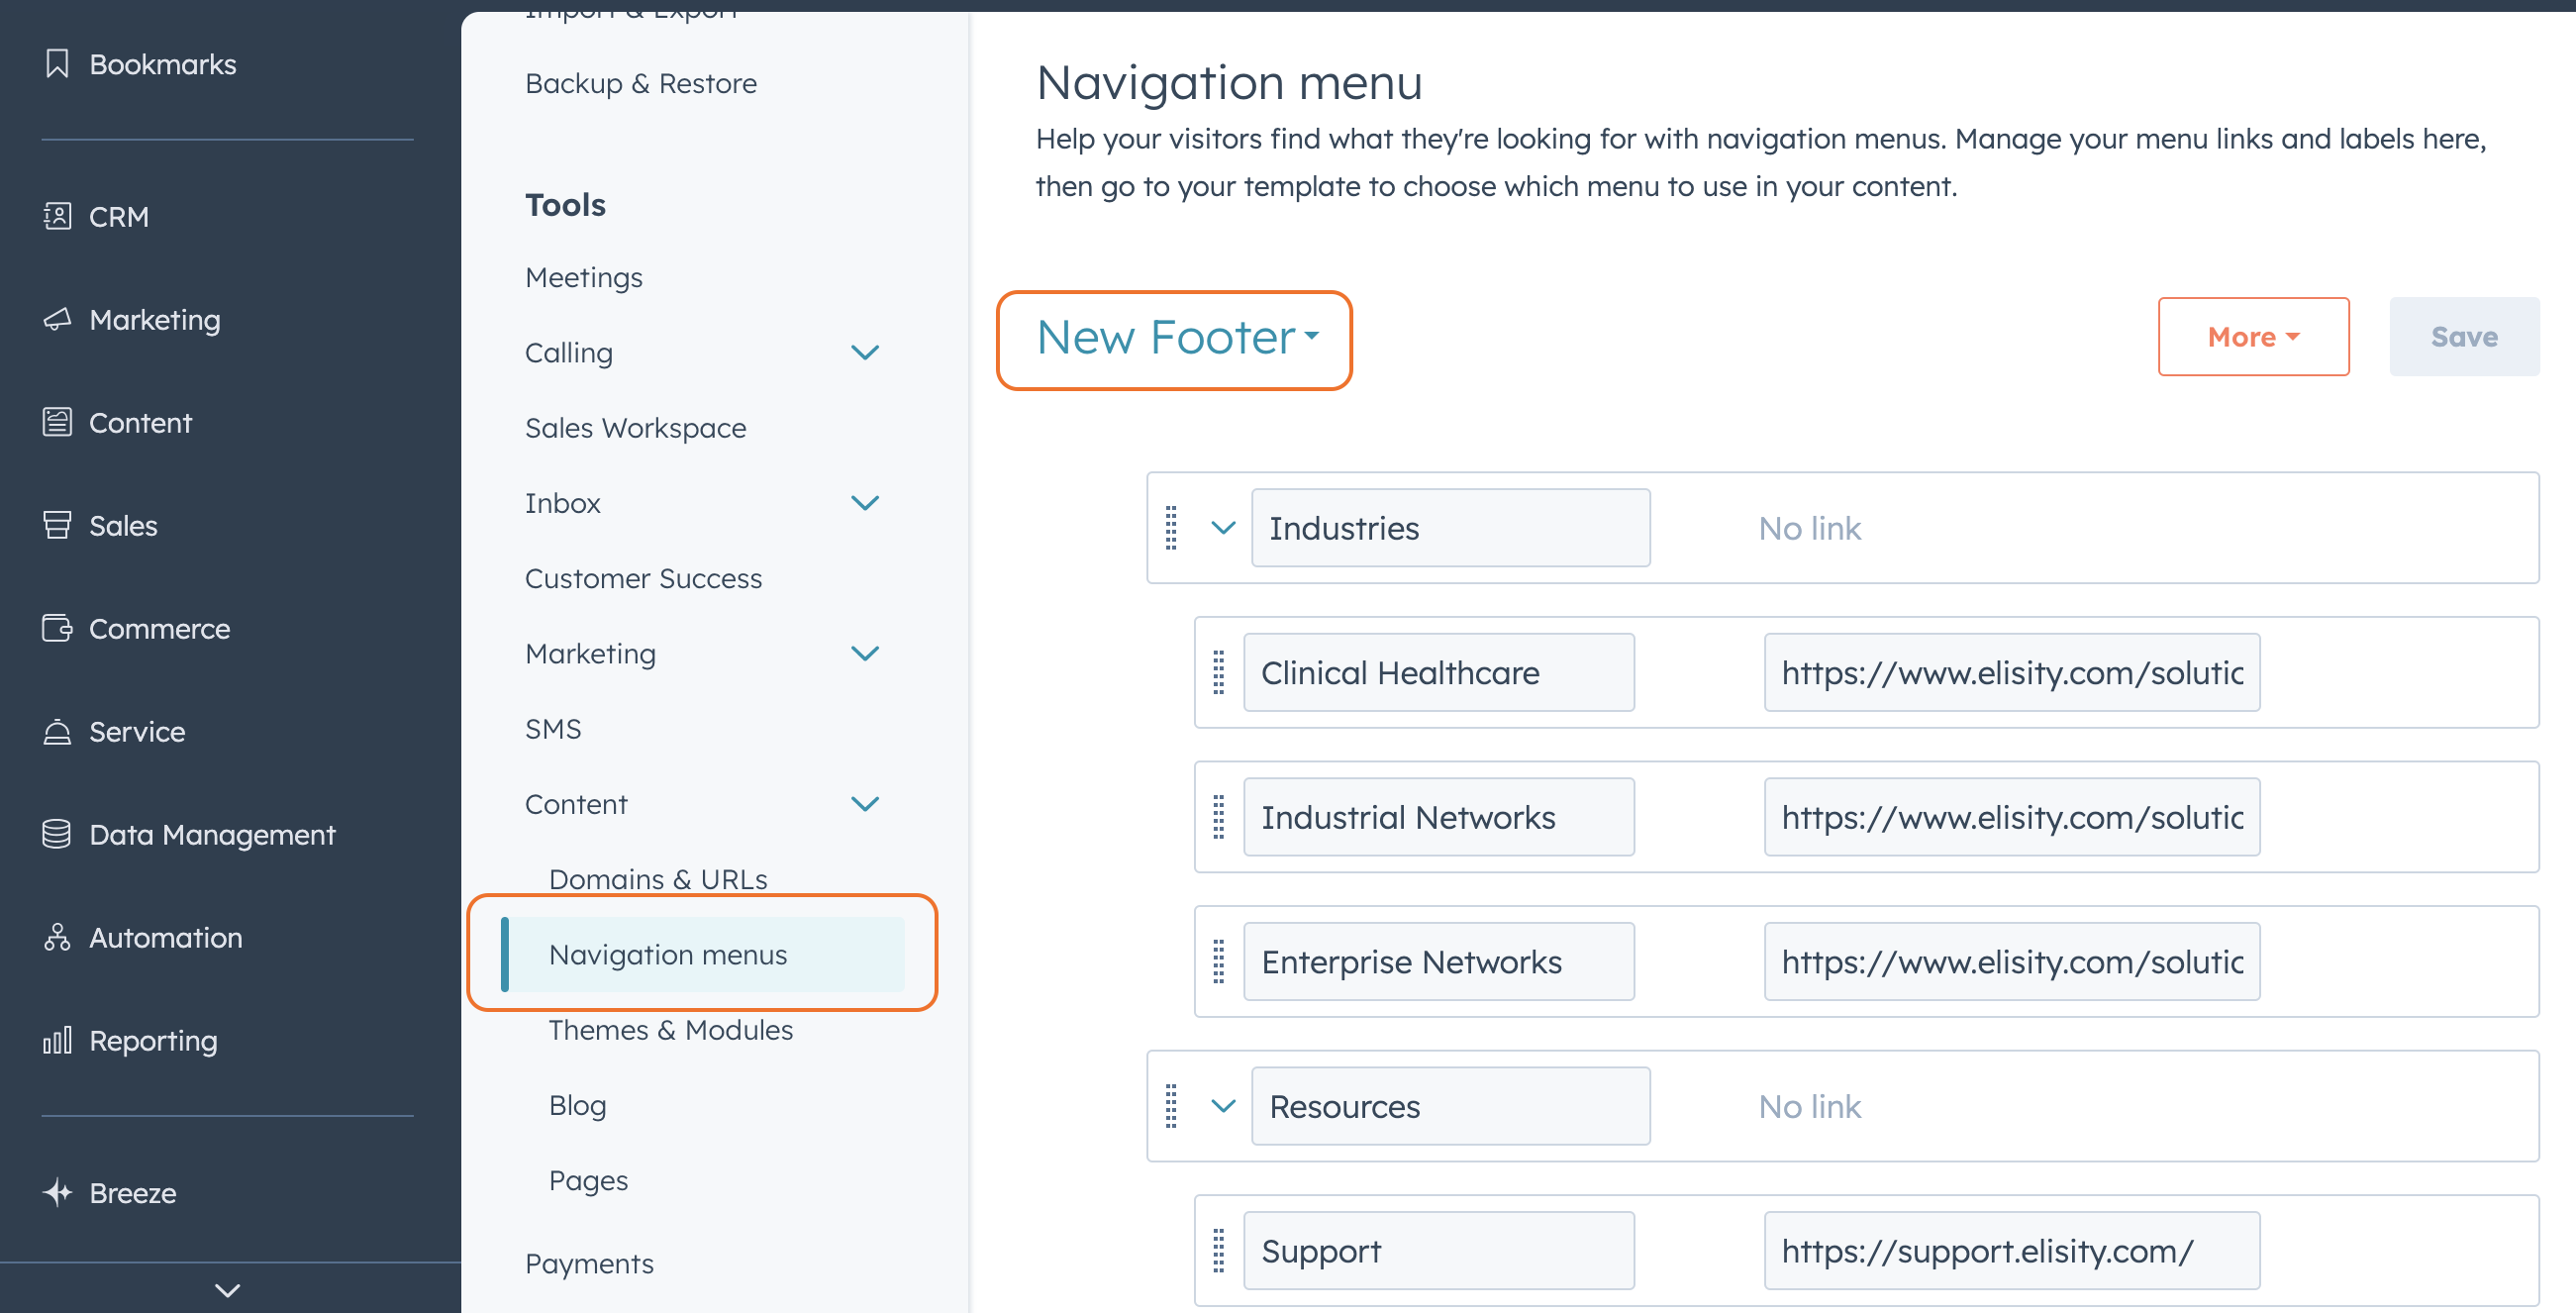Open the Automation section

[164, 937]
